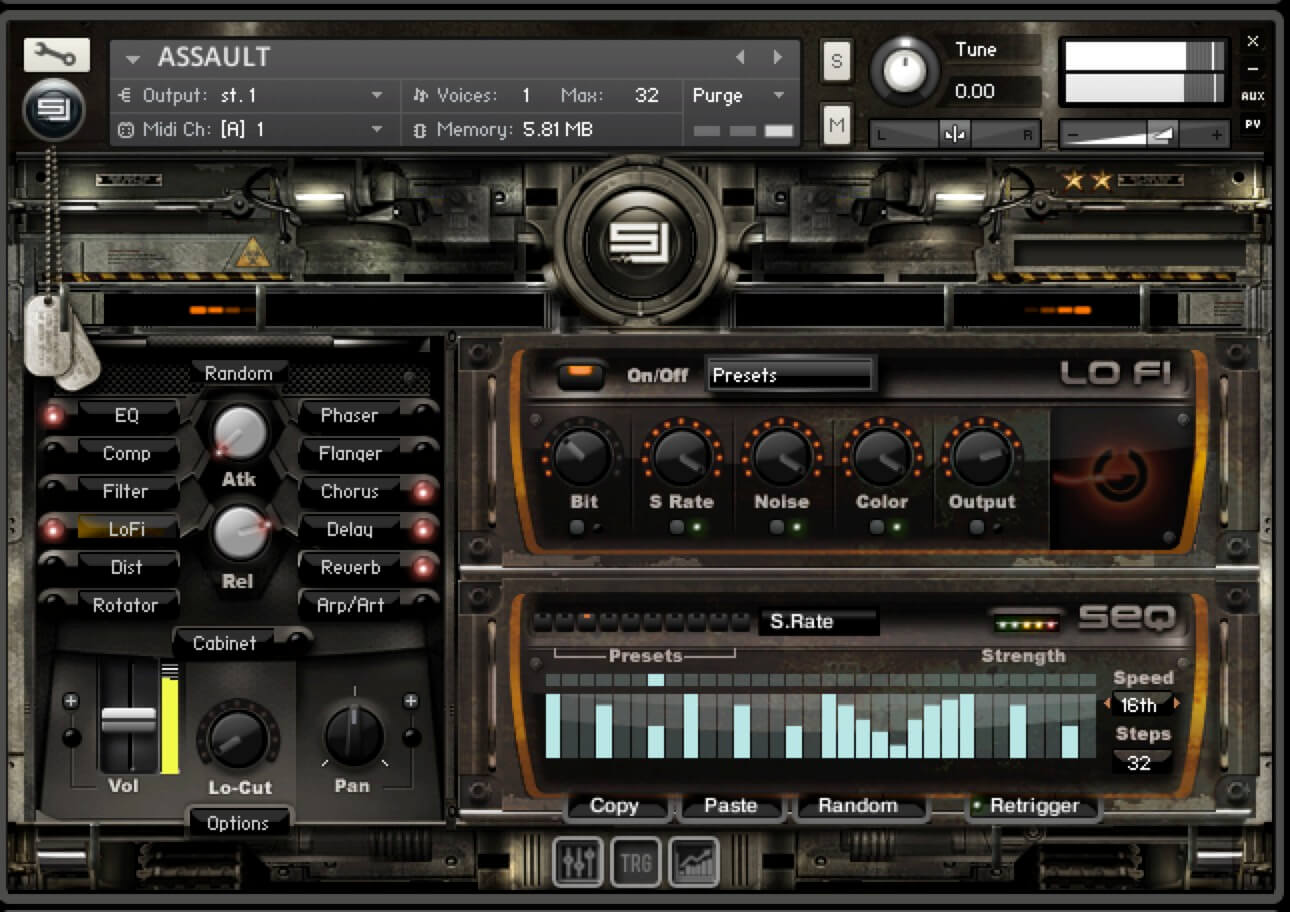Open the TRG trigger page
Viewport: 1290px width, 912px height.
(636, 861)
